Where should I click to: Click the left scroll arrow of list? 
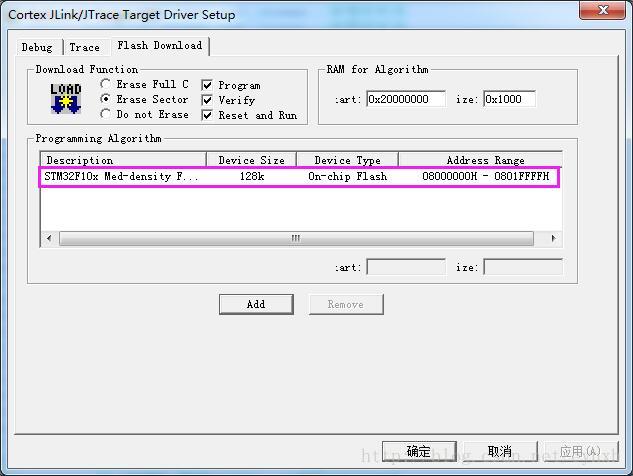click(x=49, y=238)
